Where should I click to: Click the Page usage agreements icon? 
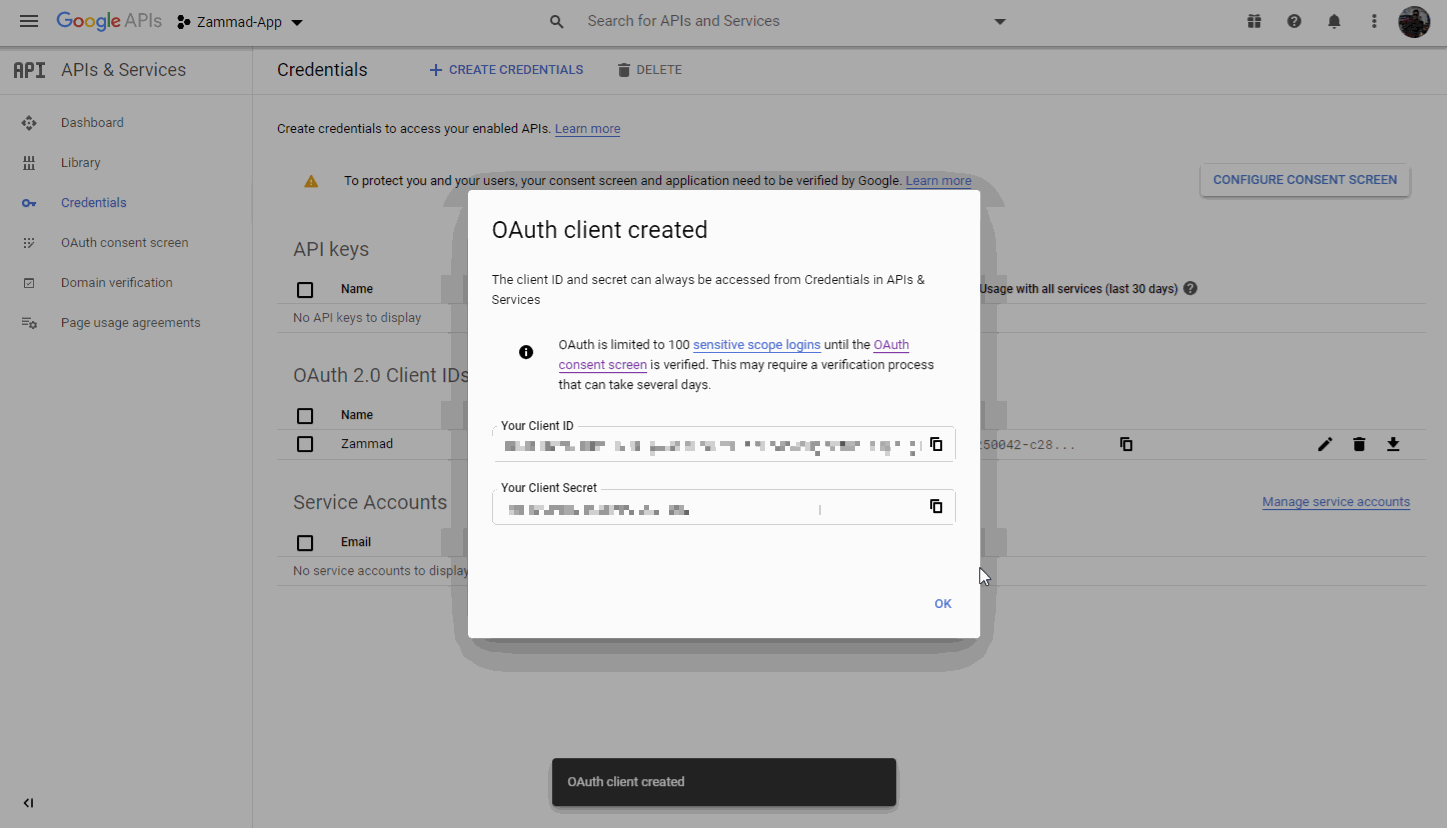29,323
